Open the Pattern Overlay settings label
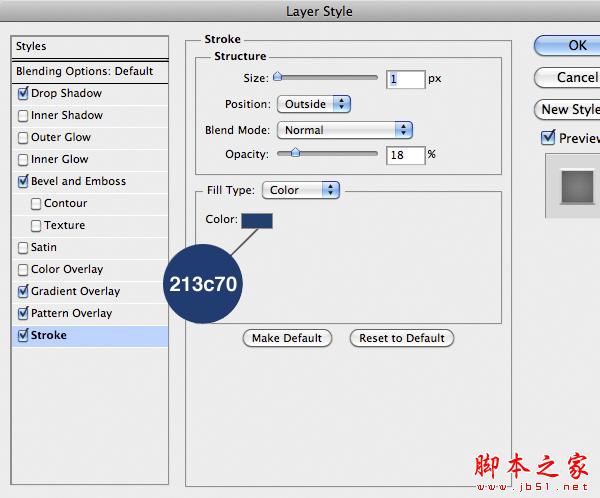This screenshot has height=498, width=600. (72, 313)
